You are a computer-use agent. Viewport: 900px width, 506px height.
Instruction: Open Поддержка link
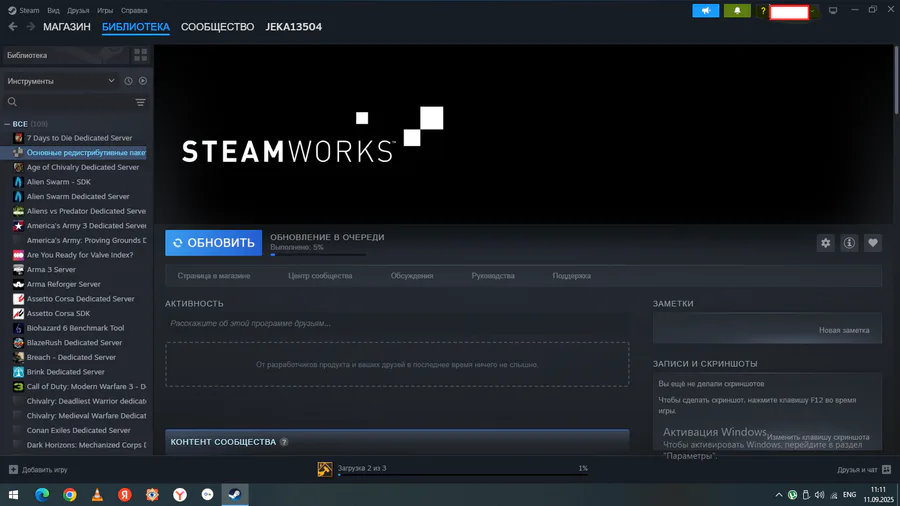click(x=572, y=276)
